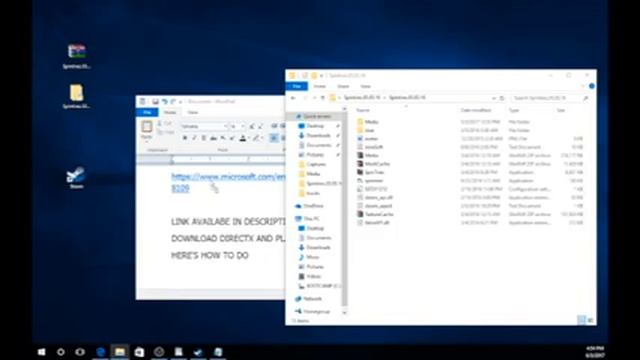Click the Cut icon in WordPad ribbon
This screenshot has height=360, width=640.
160,123
